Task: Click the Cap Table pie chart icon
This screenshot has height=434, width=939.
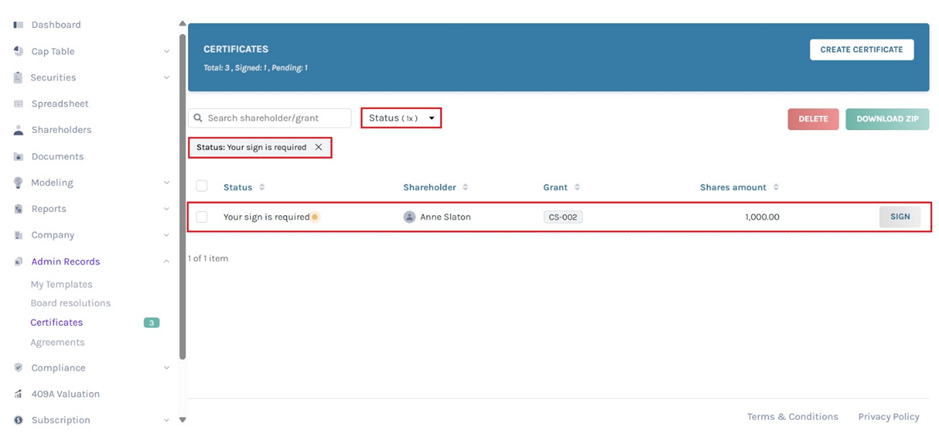Action: 18,51
